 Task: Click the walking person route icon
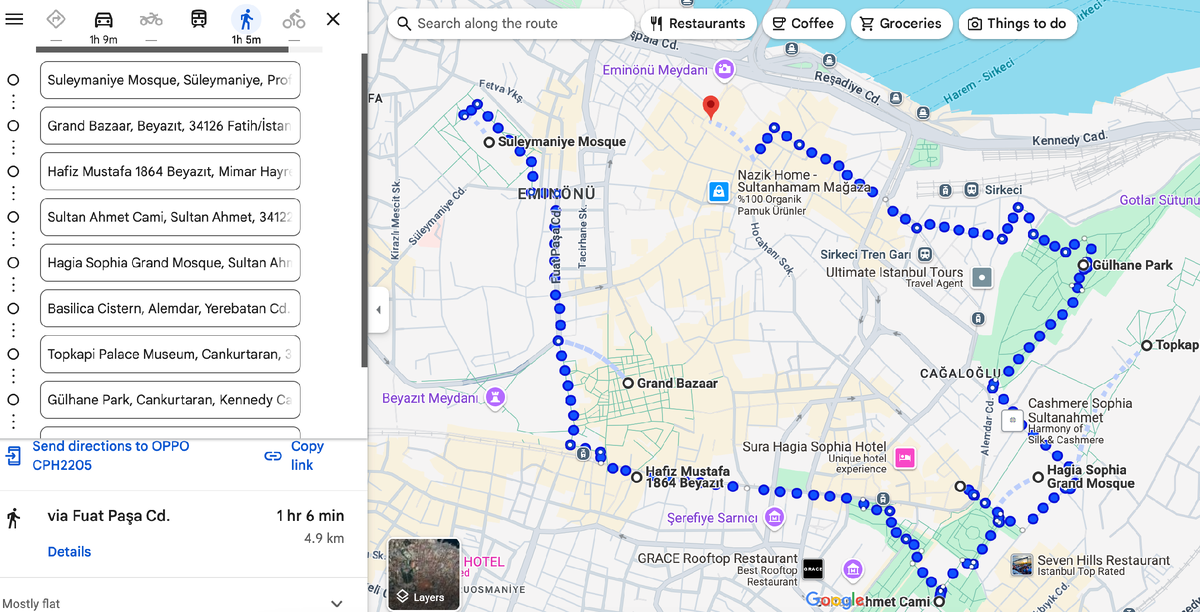13,517
